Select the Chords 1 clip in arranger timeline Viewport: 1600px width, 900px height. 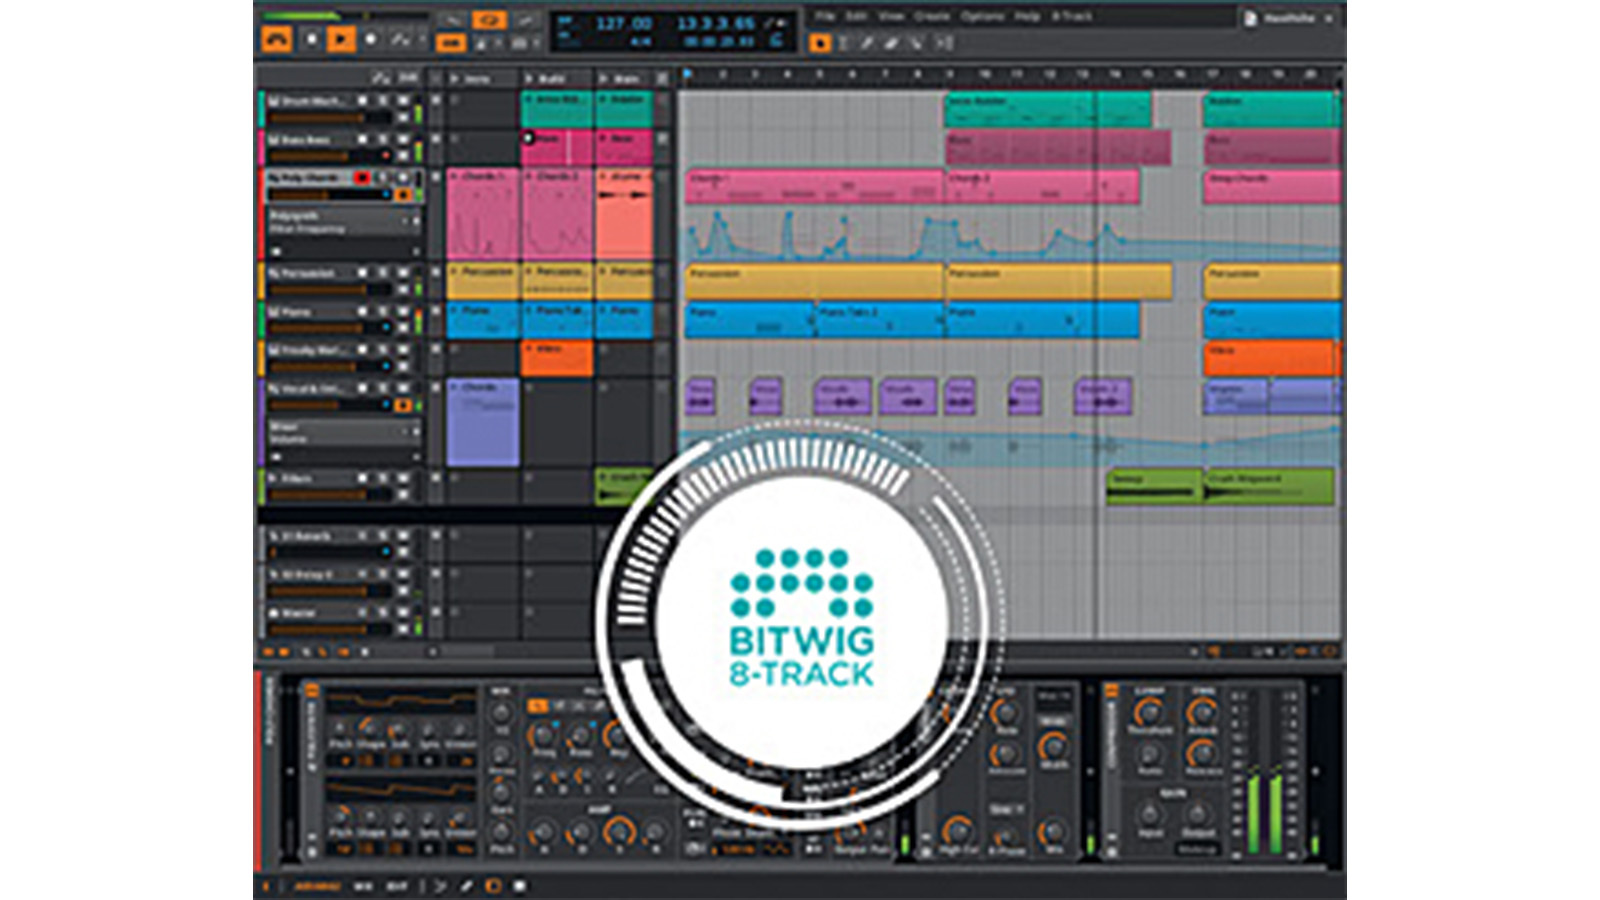(x=814, y=187)
